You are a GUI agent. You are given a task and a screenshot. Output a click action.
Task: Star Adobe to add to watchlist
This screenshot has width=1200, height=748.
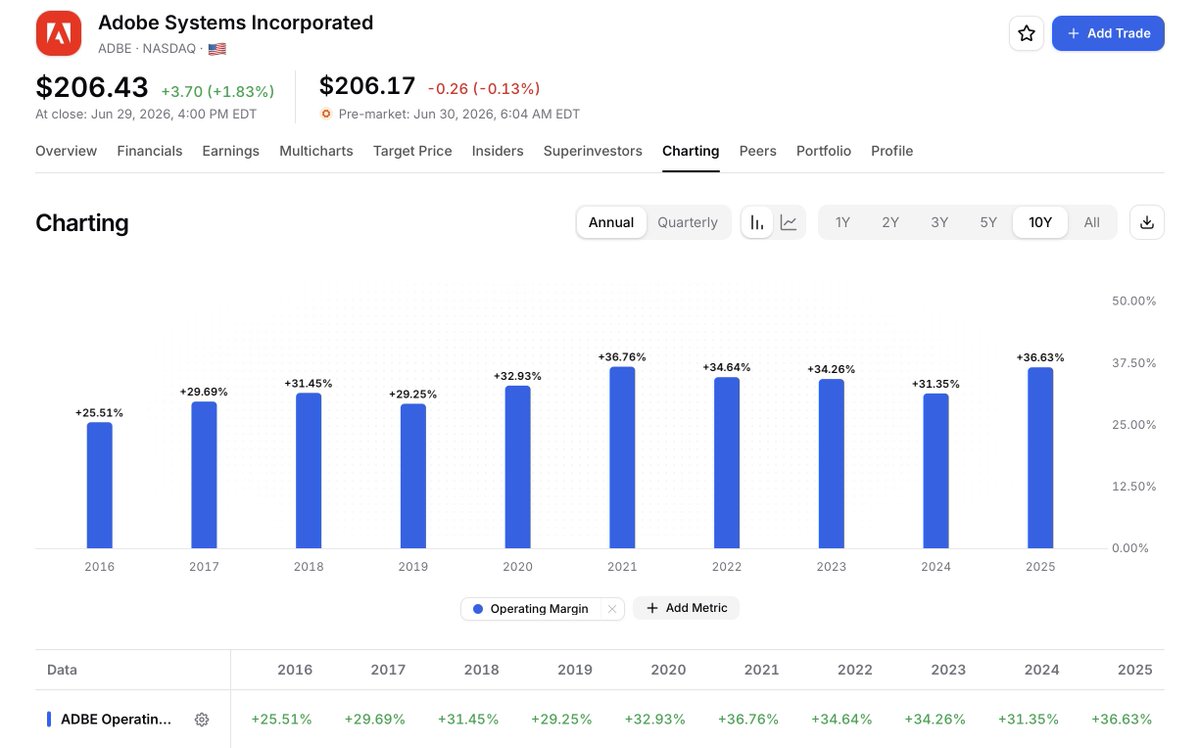pyautogui.click(x=1026, y=33)
